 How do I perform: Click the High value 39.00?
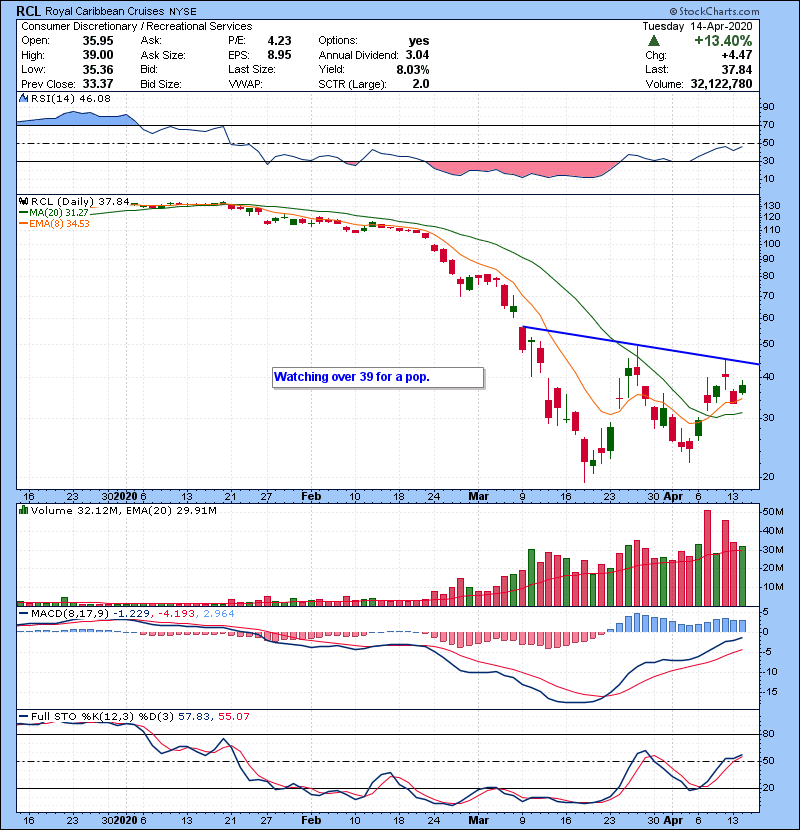click(98, 55)
